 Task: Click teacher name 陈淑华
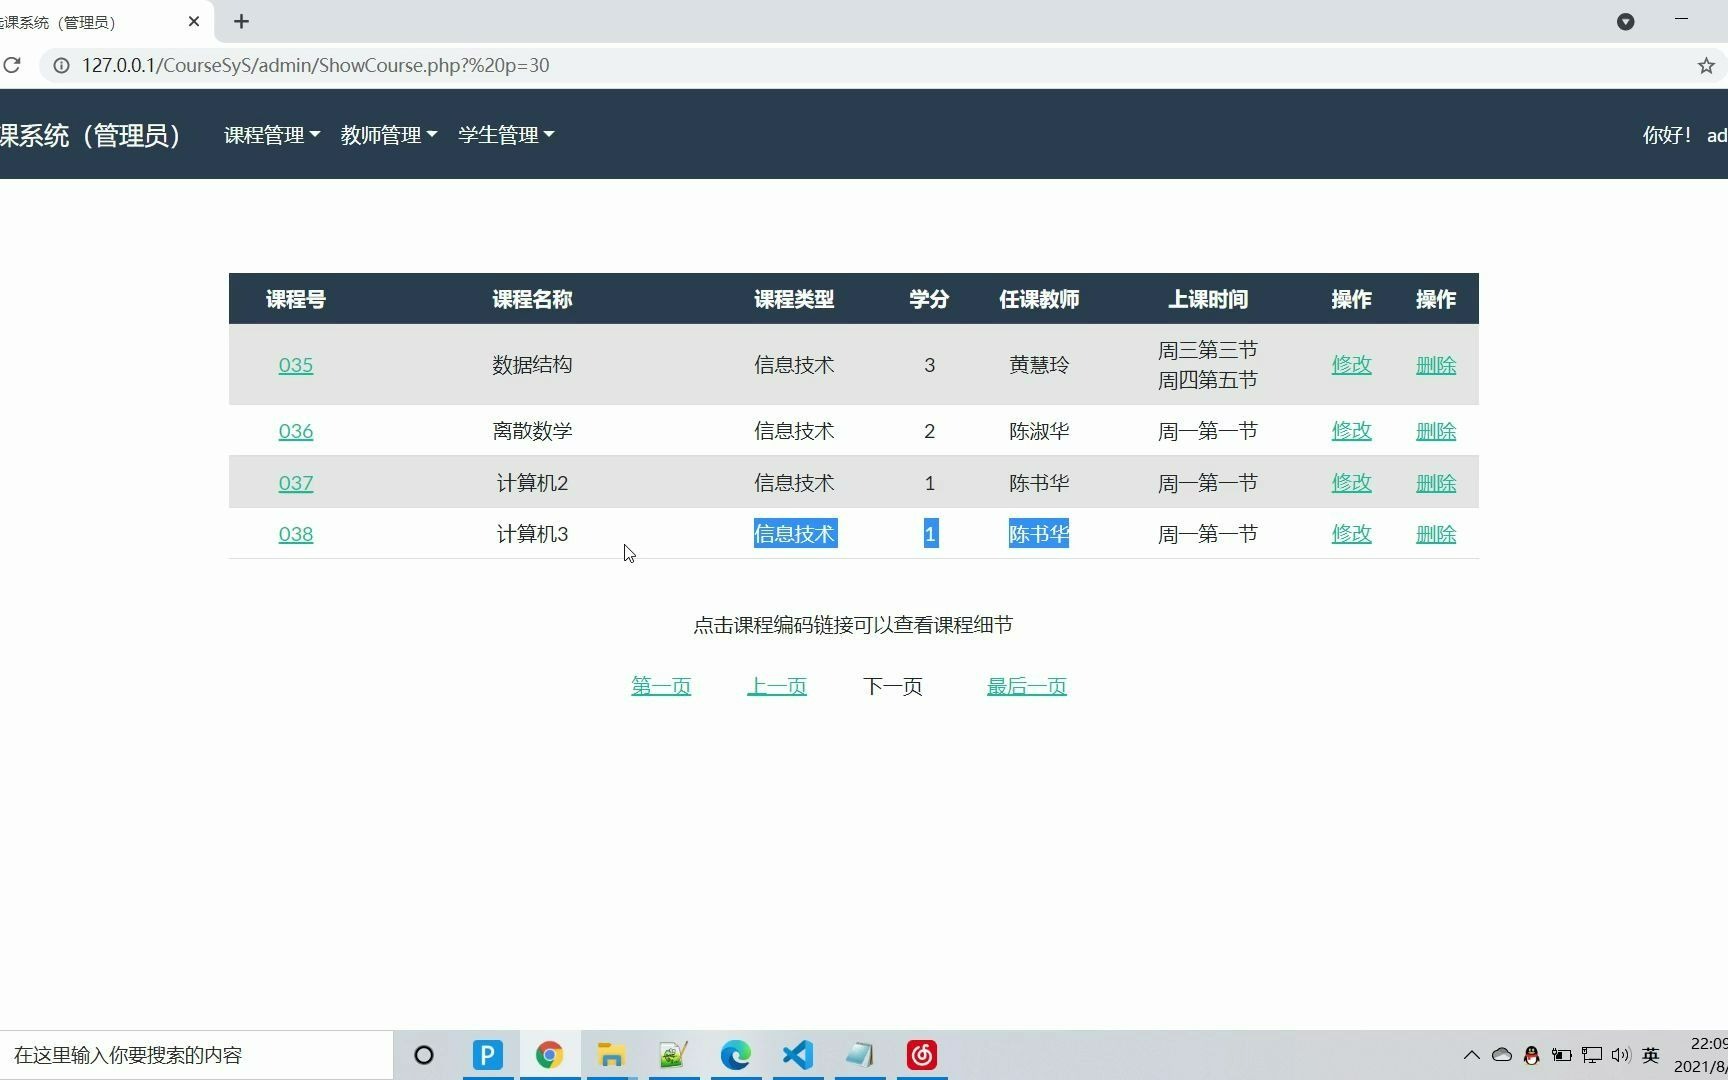click(1039, 431)
